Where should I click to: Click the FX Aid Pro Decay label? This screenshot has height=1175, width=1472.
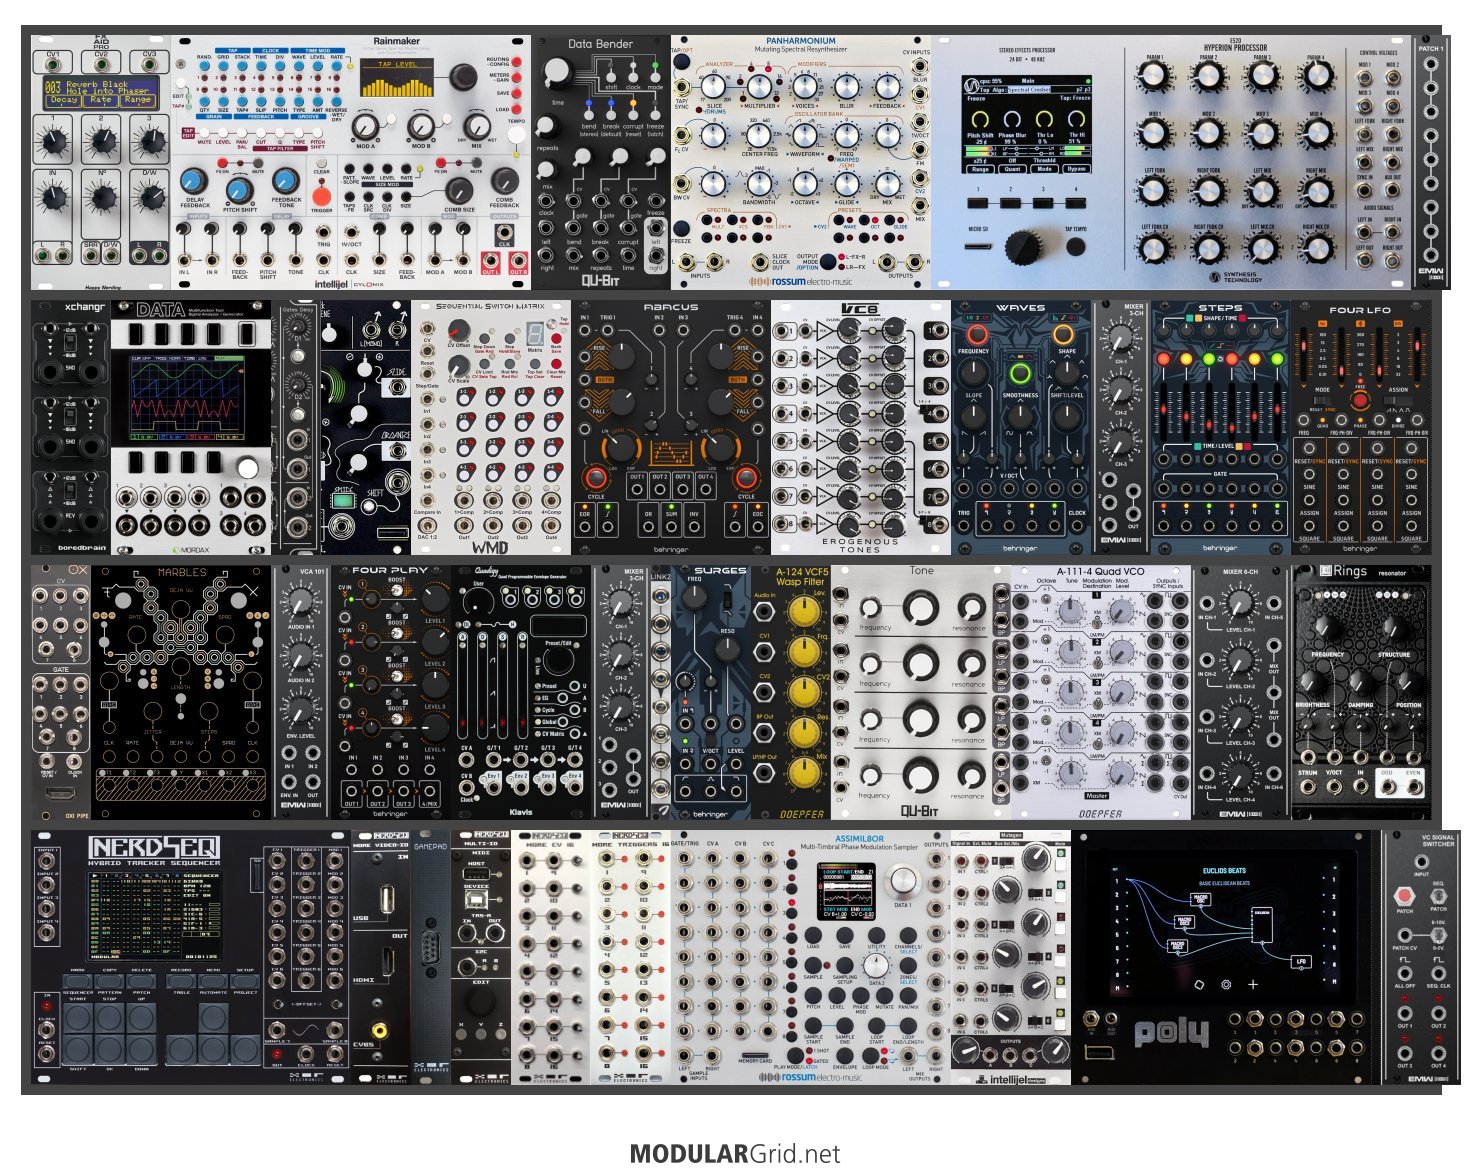point(64,100)
